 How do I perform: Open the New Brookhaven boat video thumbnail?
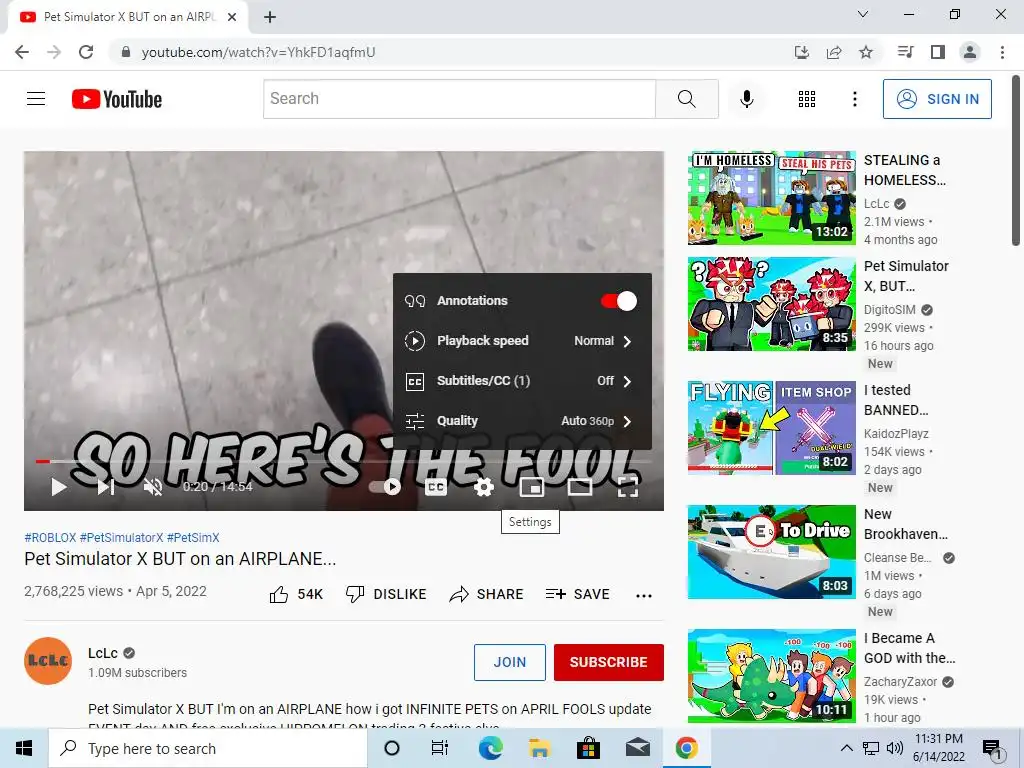click(771, 552)
